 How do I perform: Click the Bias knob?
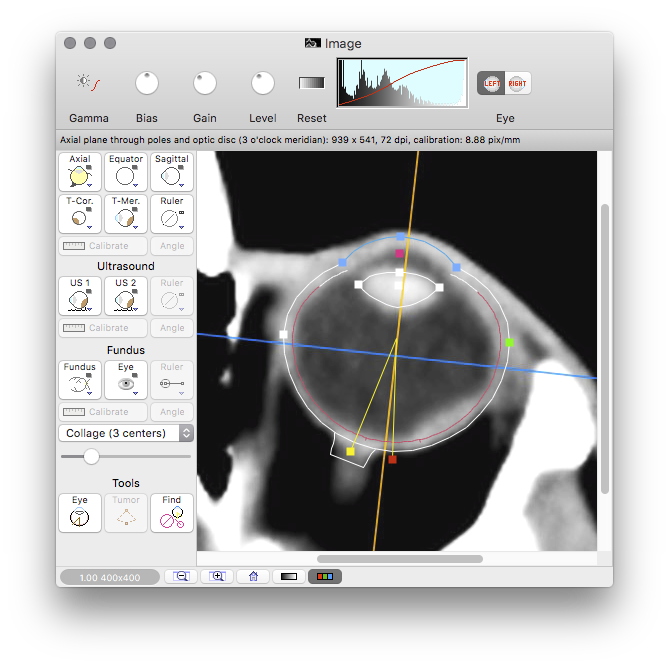[x=147, y=83]
